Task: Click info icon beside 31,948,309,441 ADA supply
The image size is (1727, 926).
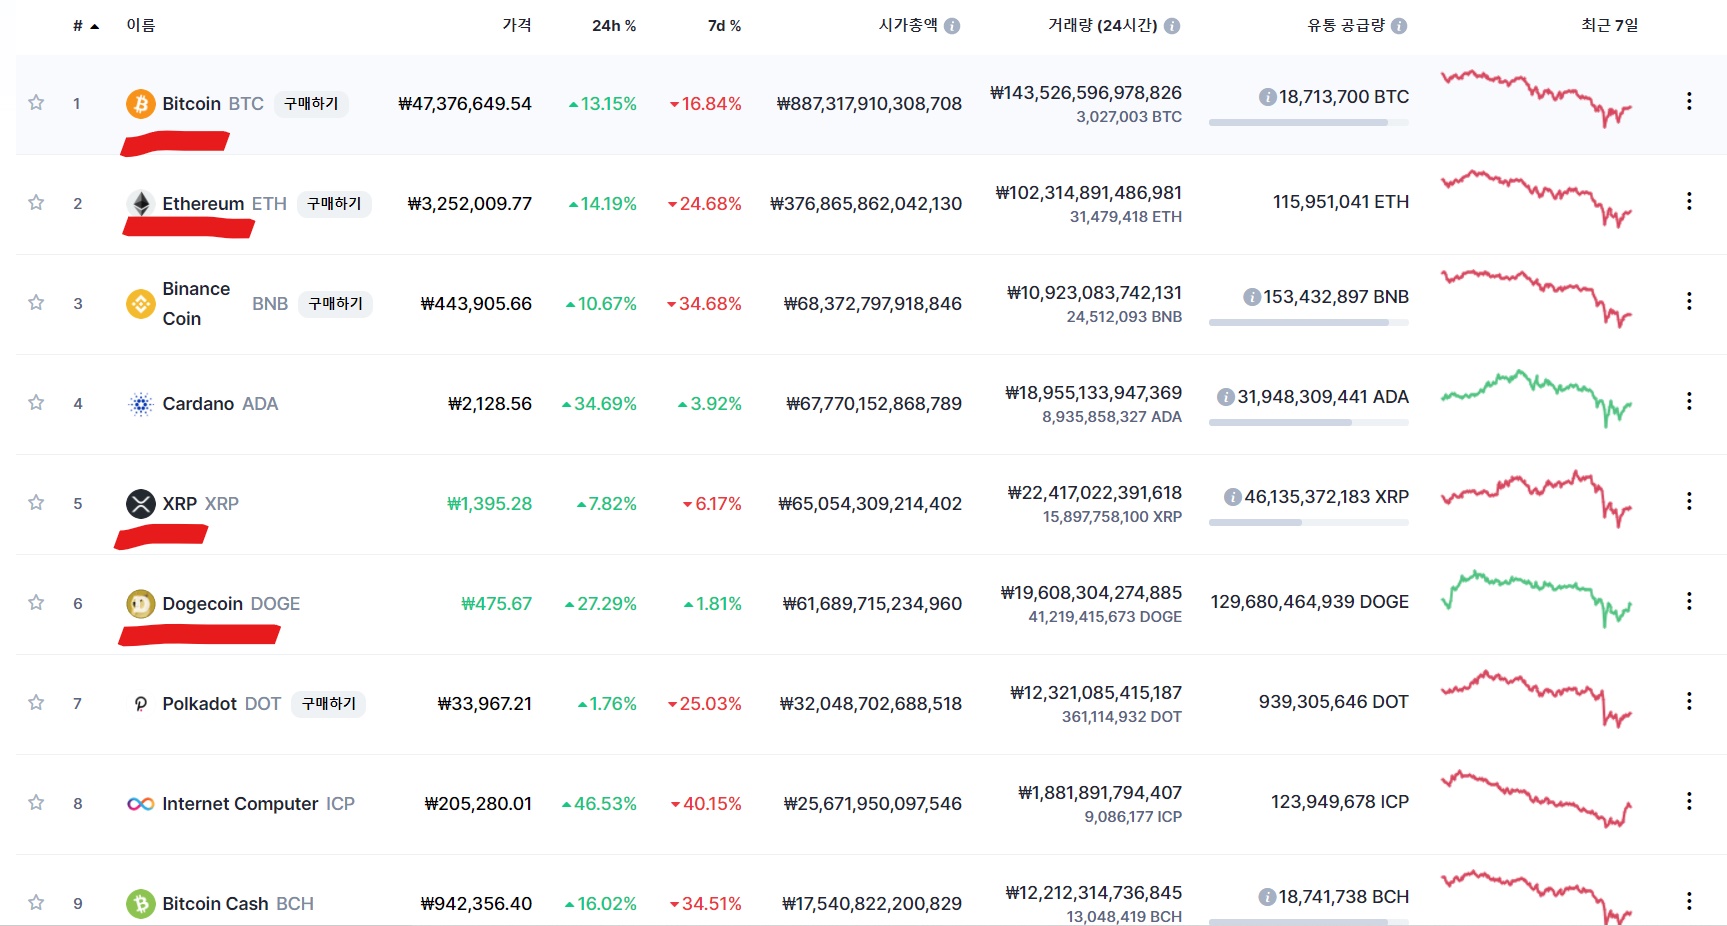Action: (1225, 397)
